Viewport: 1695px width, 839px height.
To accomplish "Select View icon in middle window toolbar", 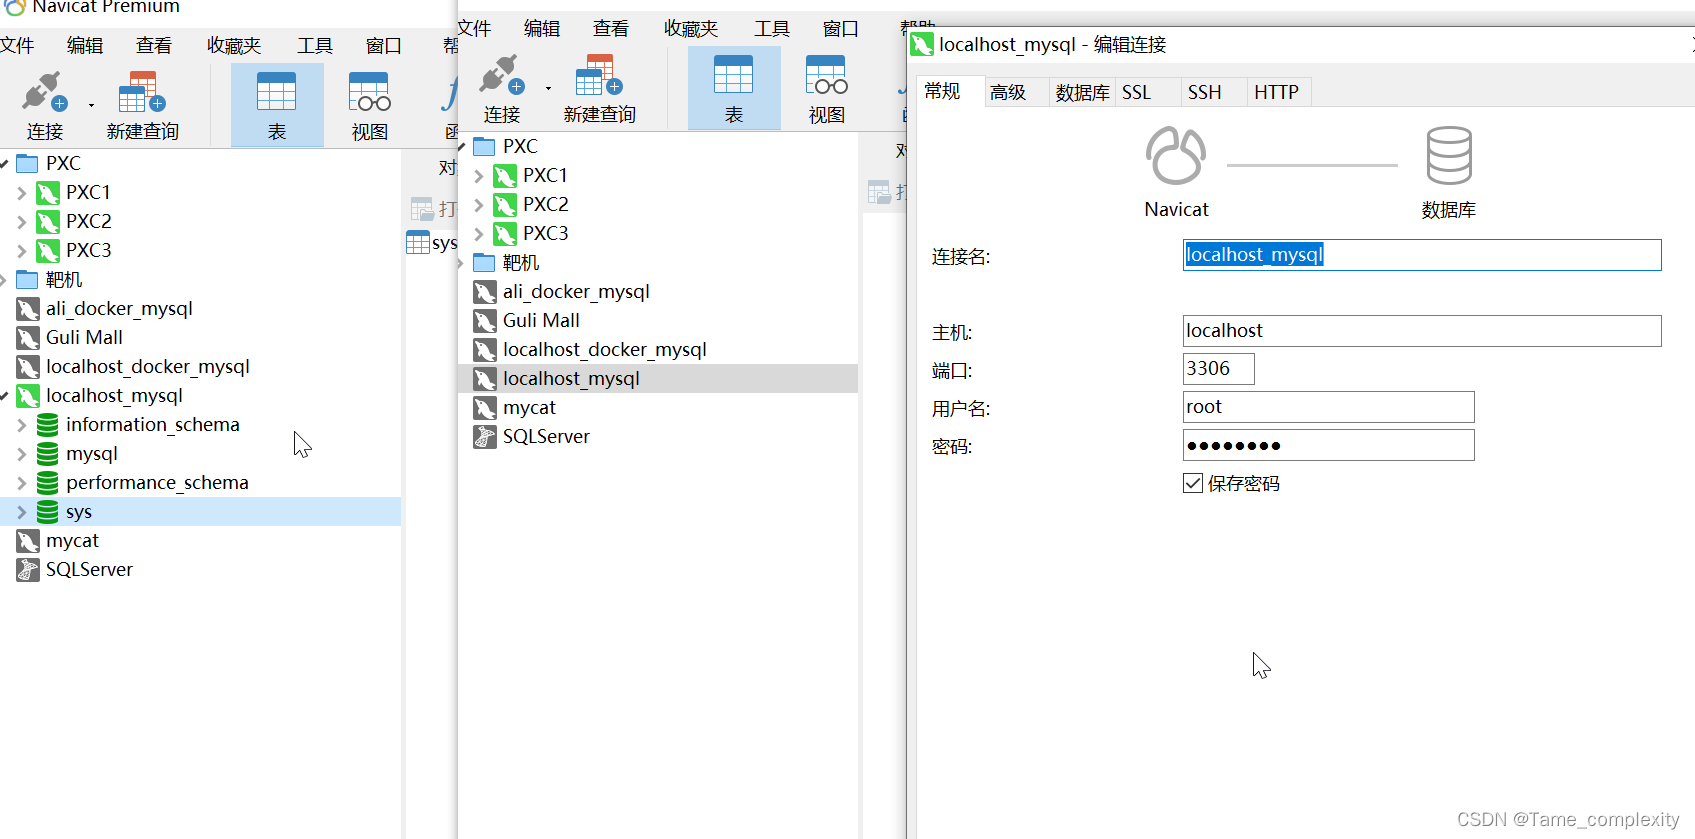I will pyautogui.click(x=826, y=88).
